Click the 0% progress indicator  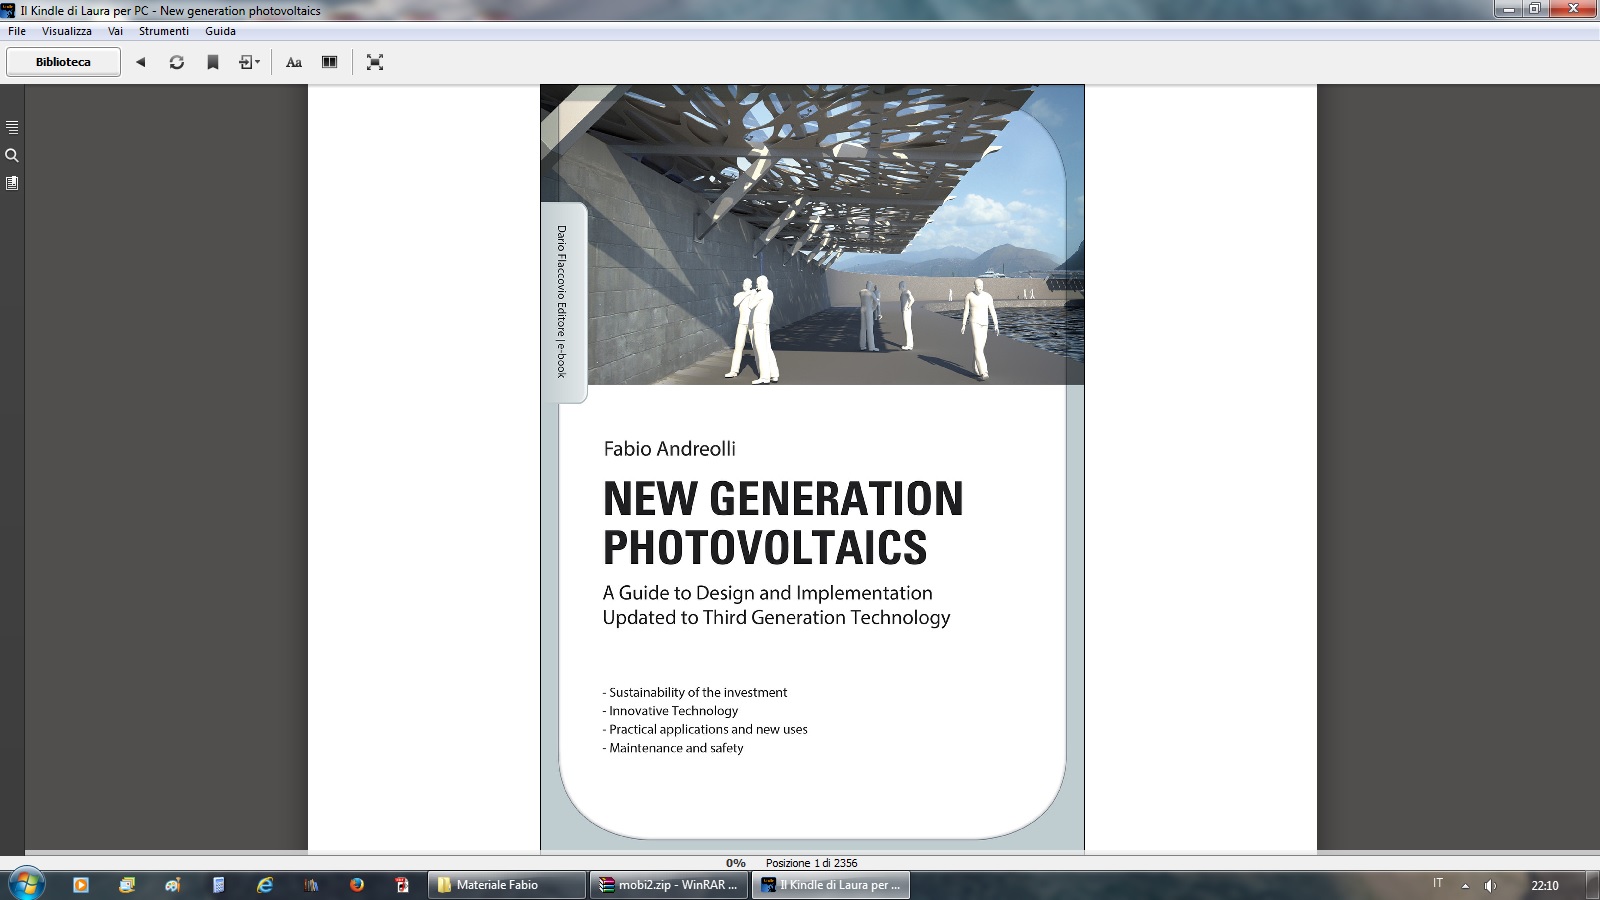(x=736, y=863)
